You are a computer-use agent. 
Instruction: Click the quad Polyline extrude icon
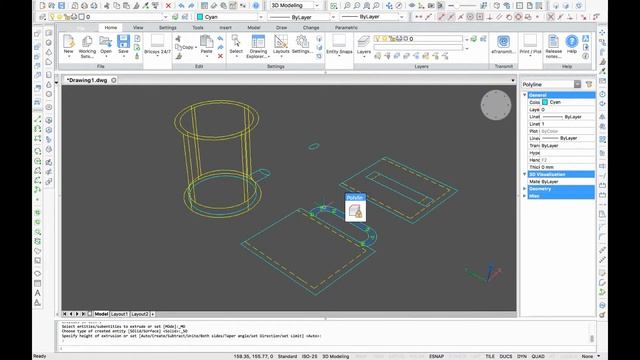[x=355, y=211]
